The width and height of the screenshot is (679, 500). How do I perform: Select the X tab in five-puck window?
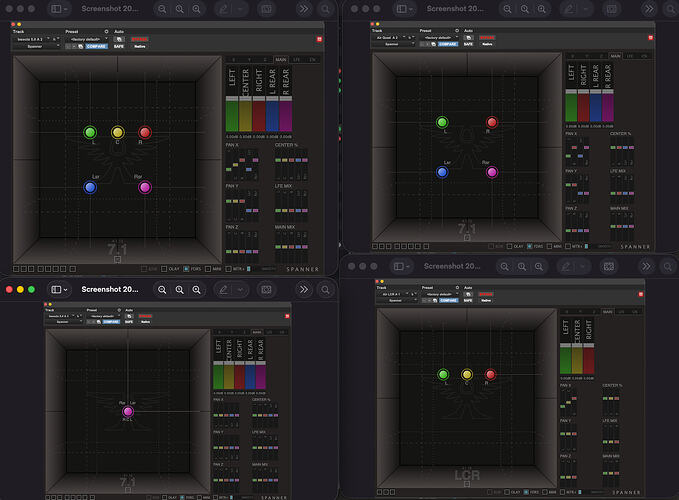(x=233, y=59)
